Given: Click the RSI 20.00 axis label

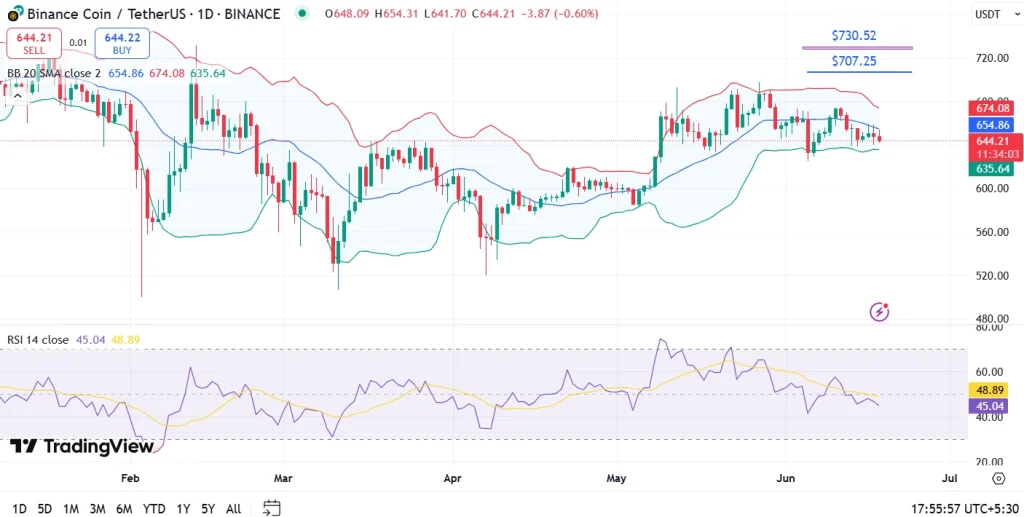Looking at the screenshot, I should coord(988,462).
